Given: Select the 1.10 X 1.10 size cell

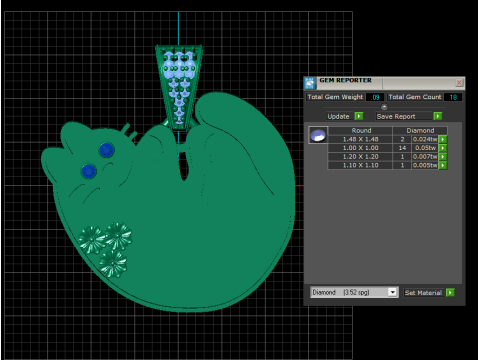Looking at the screenshot, I should [360, 165].
